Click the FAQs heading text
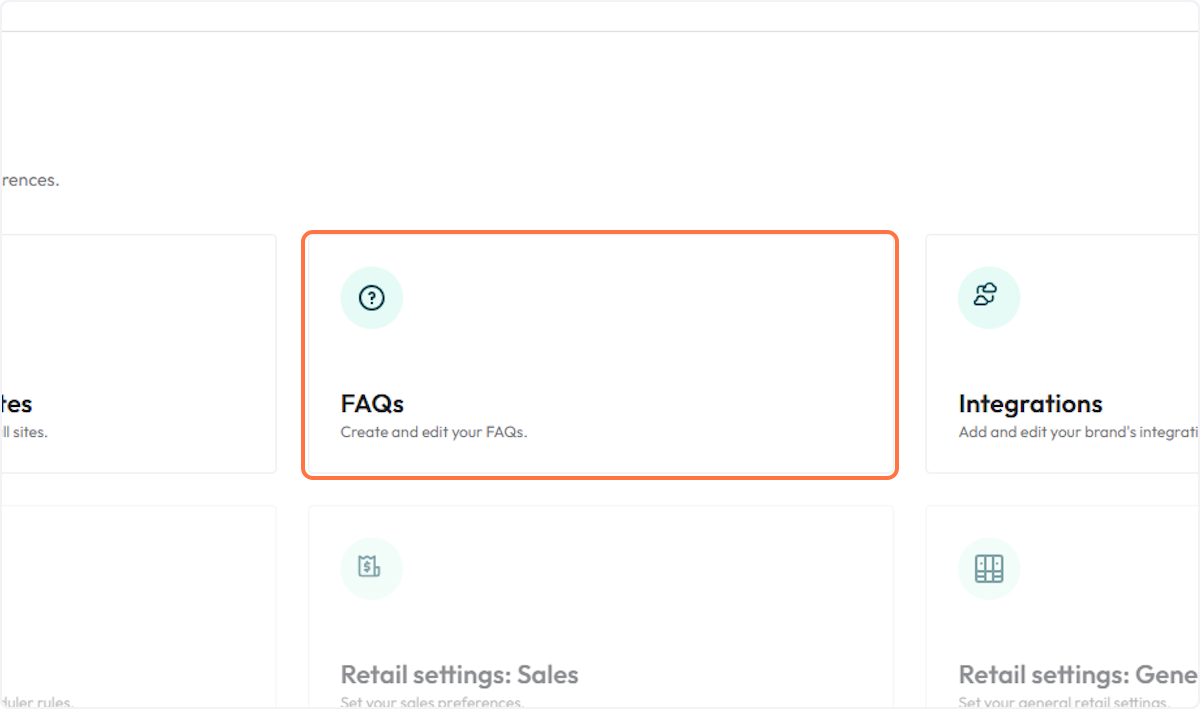The width and height of the screenshot is (1200, 709). (x=373, y=404)
